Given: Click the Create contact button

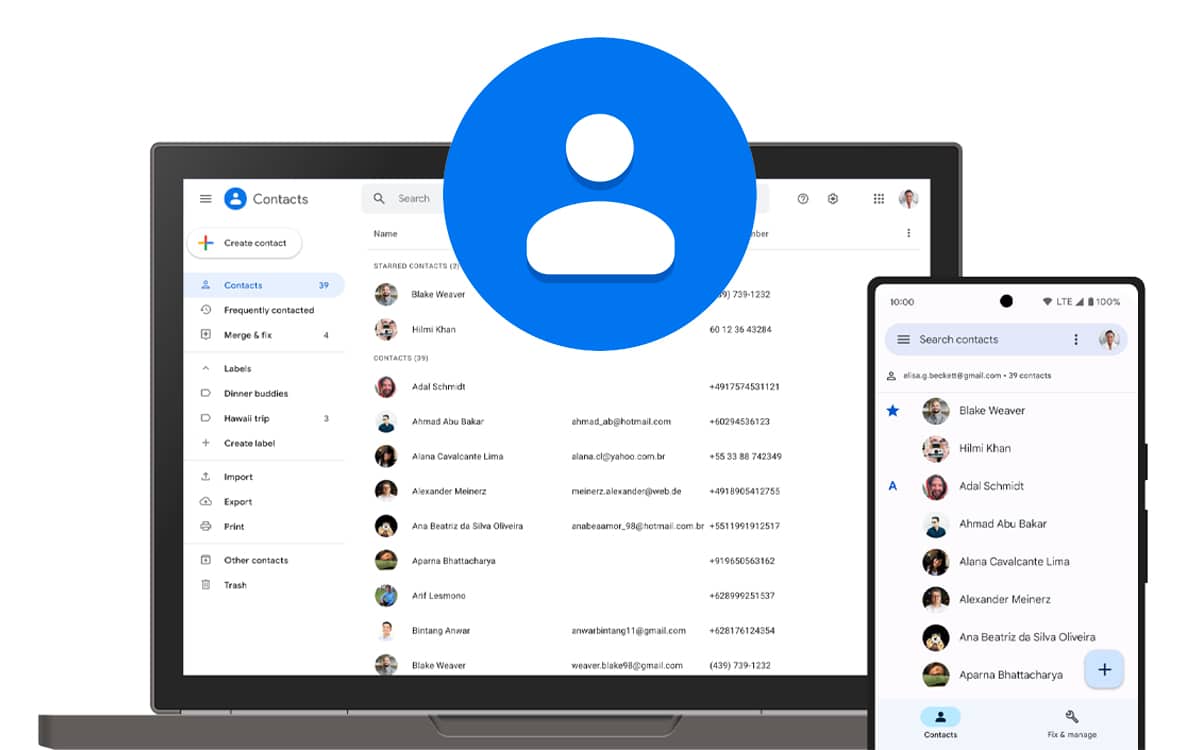Looking at the screenshot, I should coord(244,243).
